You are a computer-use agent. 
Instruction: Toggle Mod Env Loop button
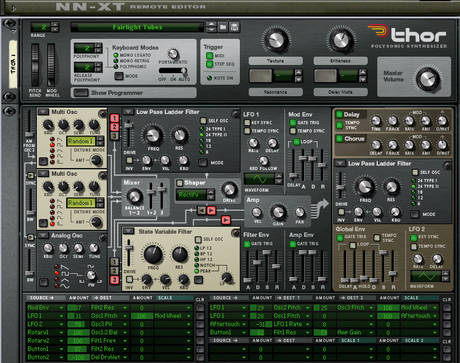(x=296, y=142)
